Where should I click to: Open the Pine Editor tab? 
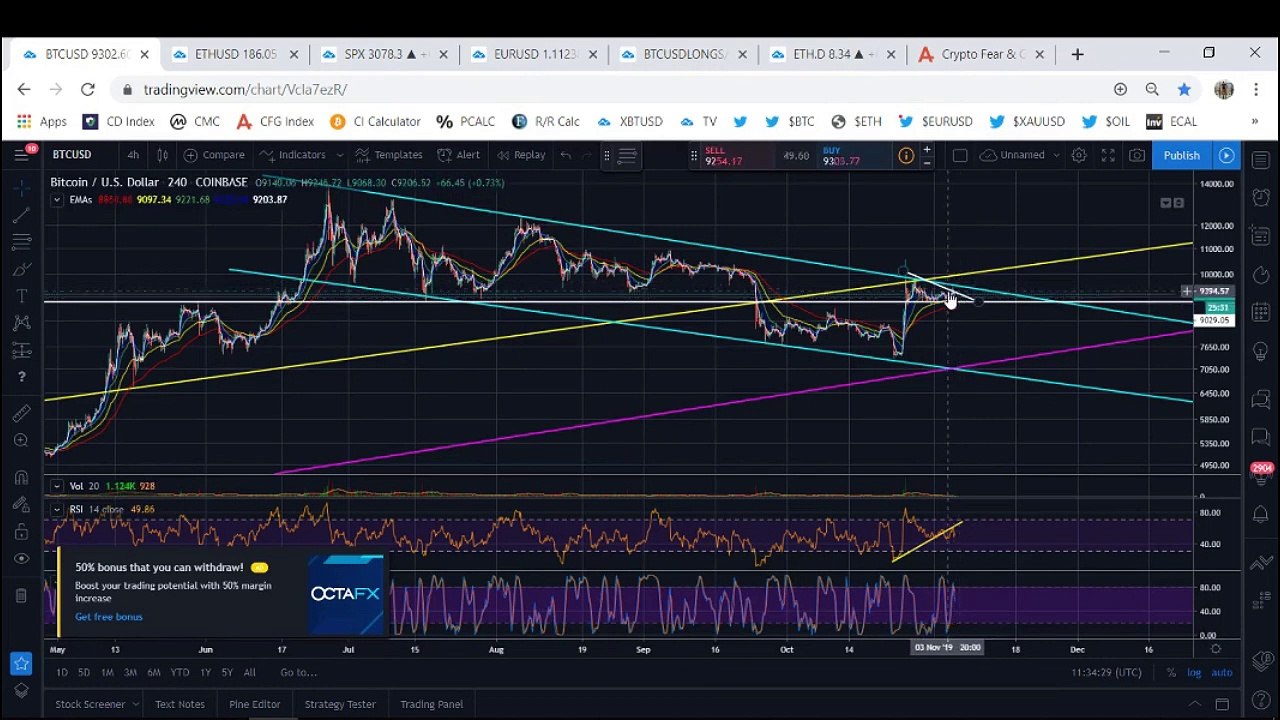point(255,704)
